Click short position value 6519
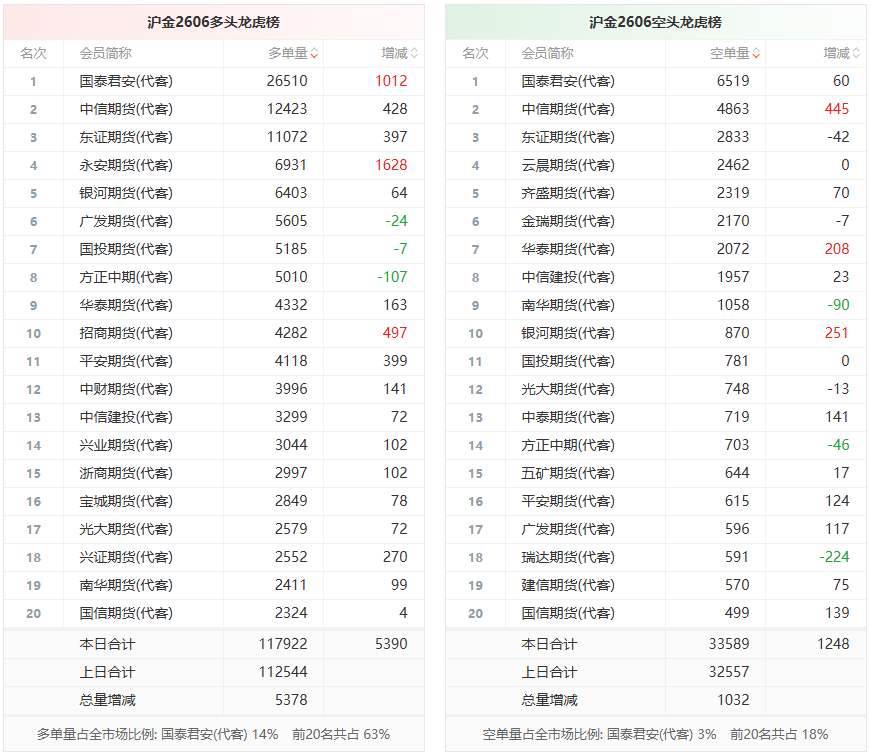Screen dimensions: 871x755 [733, 81]
